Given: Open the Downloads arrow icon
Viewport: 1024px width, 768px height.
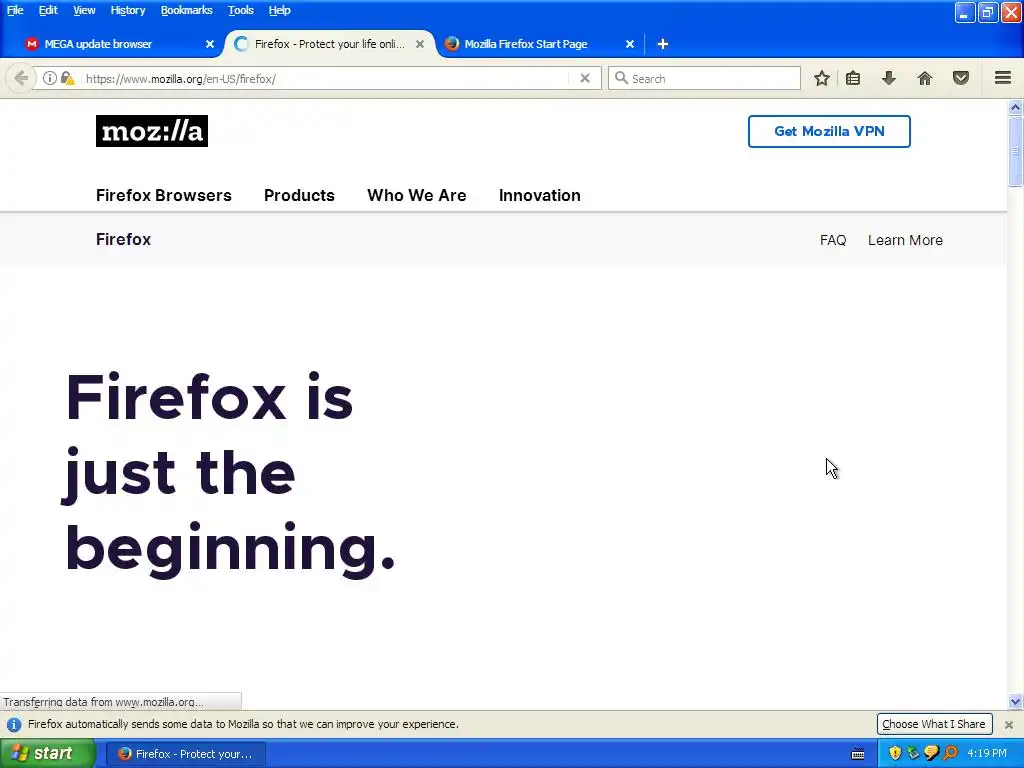Looking at the screenshot, I should (x=889, y=78).
